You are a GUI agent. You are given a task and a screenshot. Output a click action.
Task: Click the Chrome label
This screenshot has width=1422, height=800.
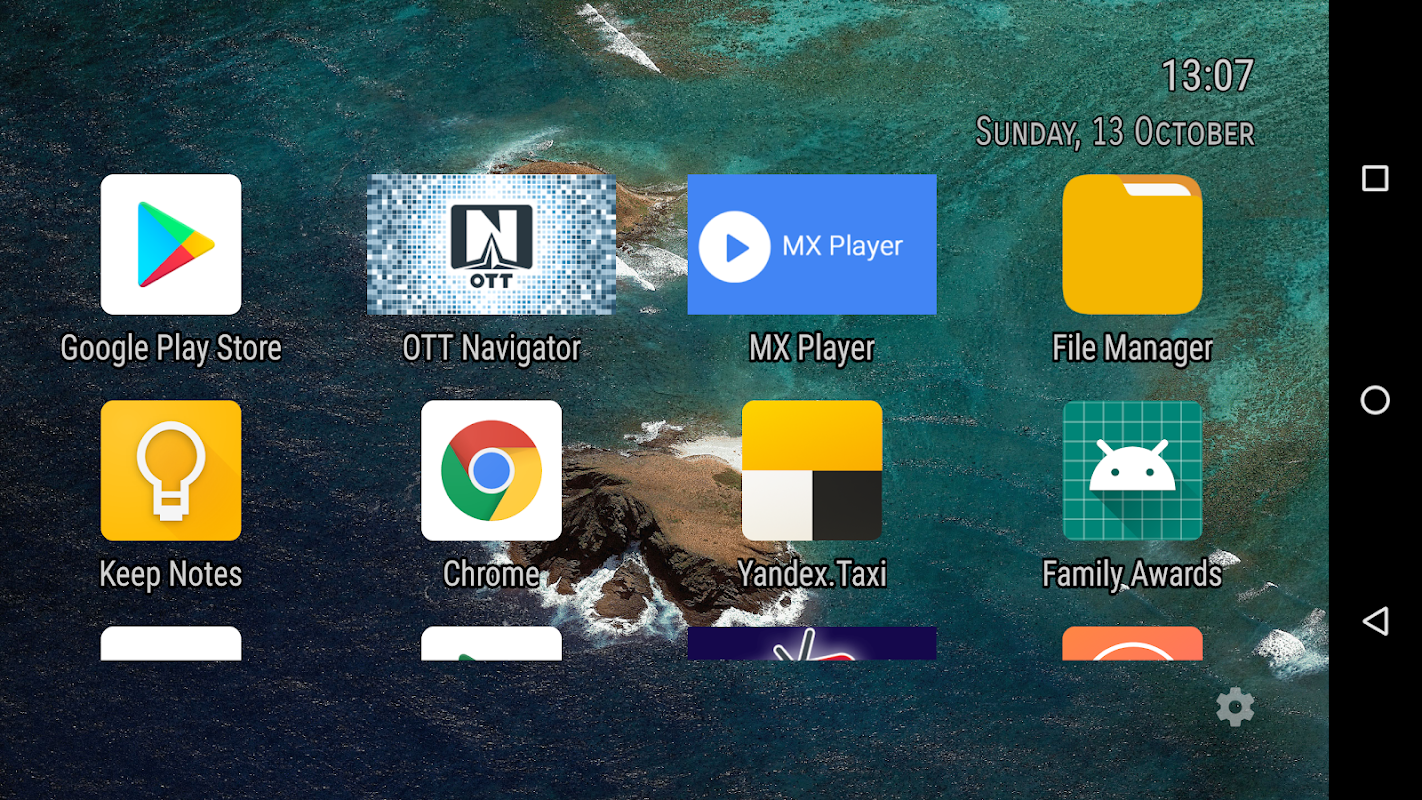(491, 574)
